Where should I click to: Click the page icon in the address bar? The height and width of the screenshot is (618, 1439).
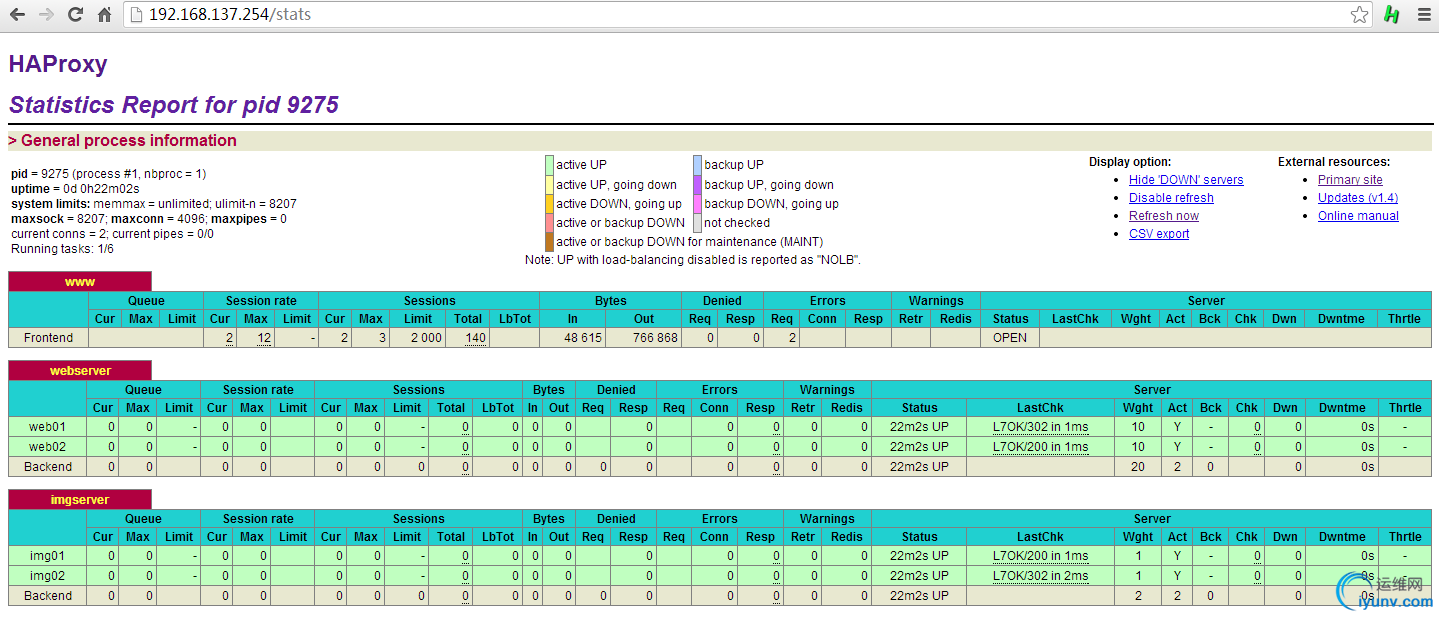(138, 15)
